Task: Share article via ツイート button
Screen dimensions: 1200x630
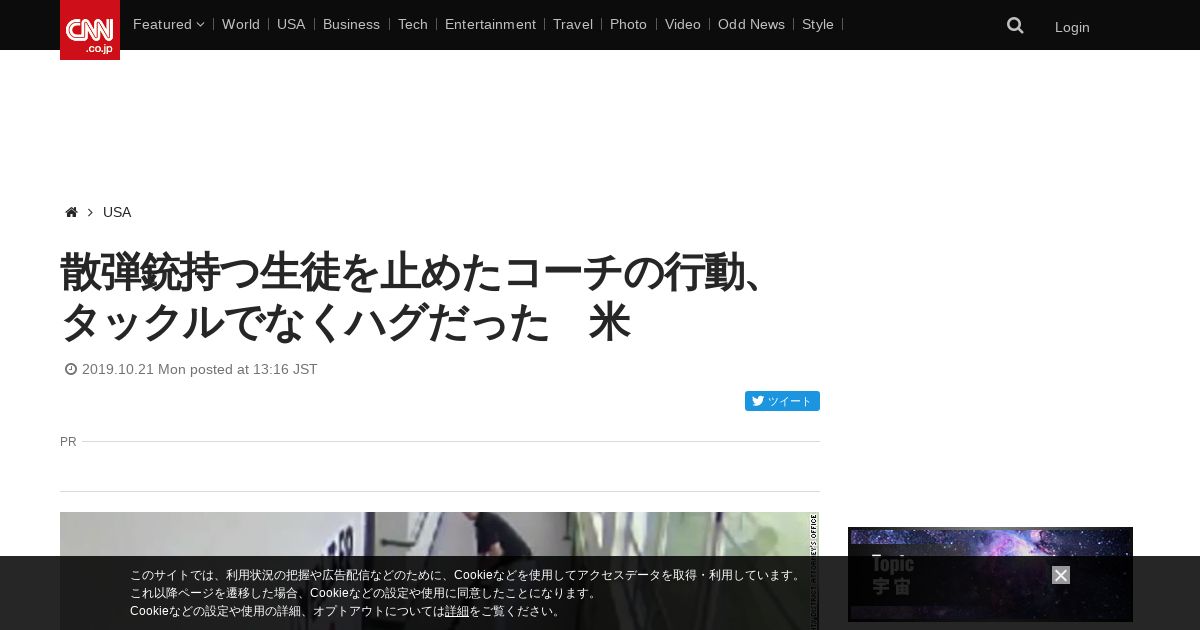Action: pyautogui.click(x=782, y=401)
